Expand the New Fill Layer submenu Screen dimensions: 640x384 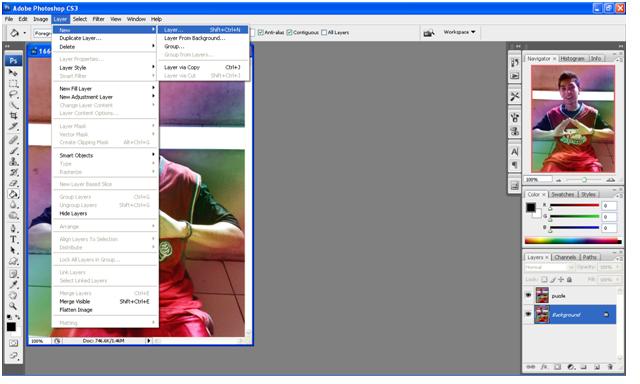[105, 89]
